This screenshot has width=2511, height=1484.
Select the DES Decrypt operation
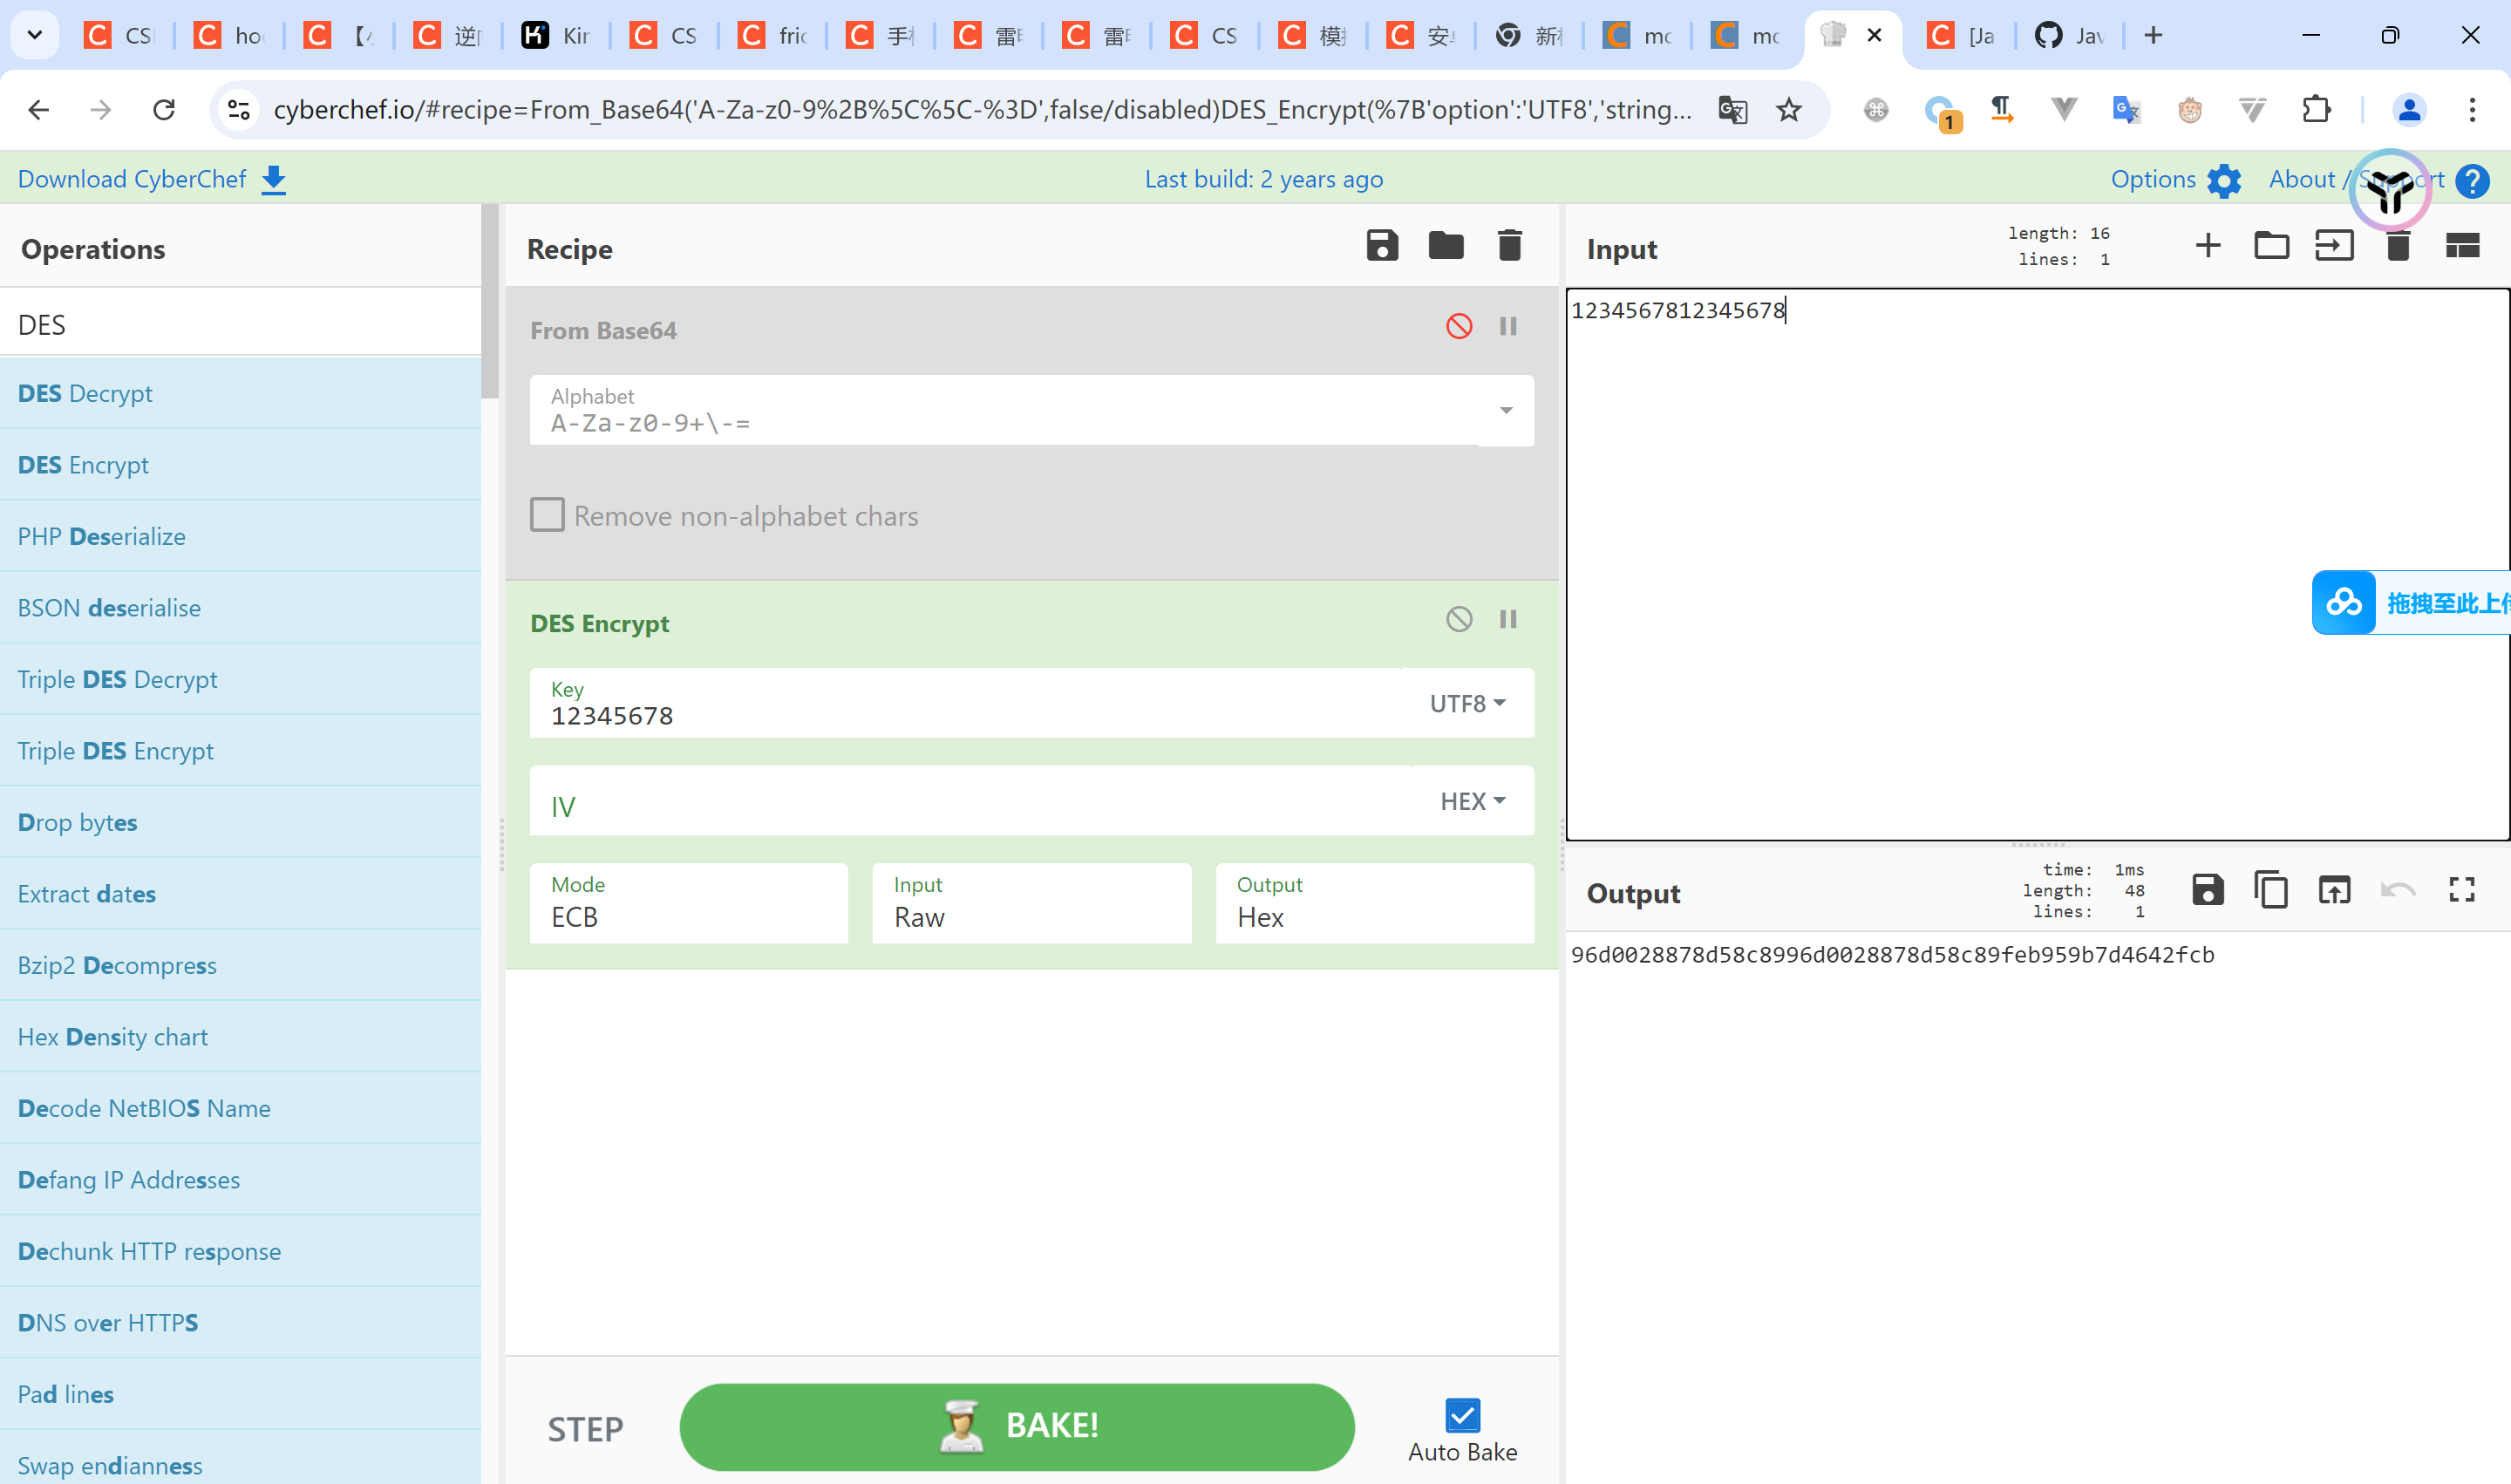240,393
